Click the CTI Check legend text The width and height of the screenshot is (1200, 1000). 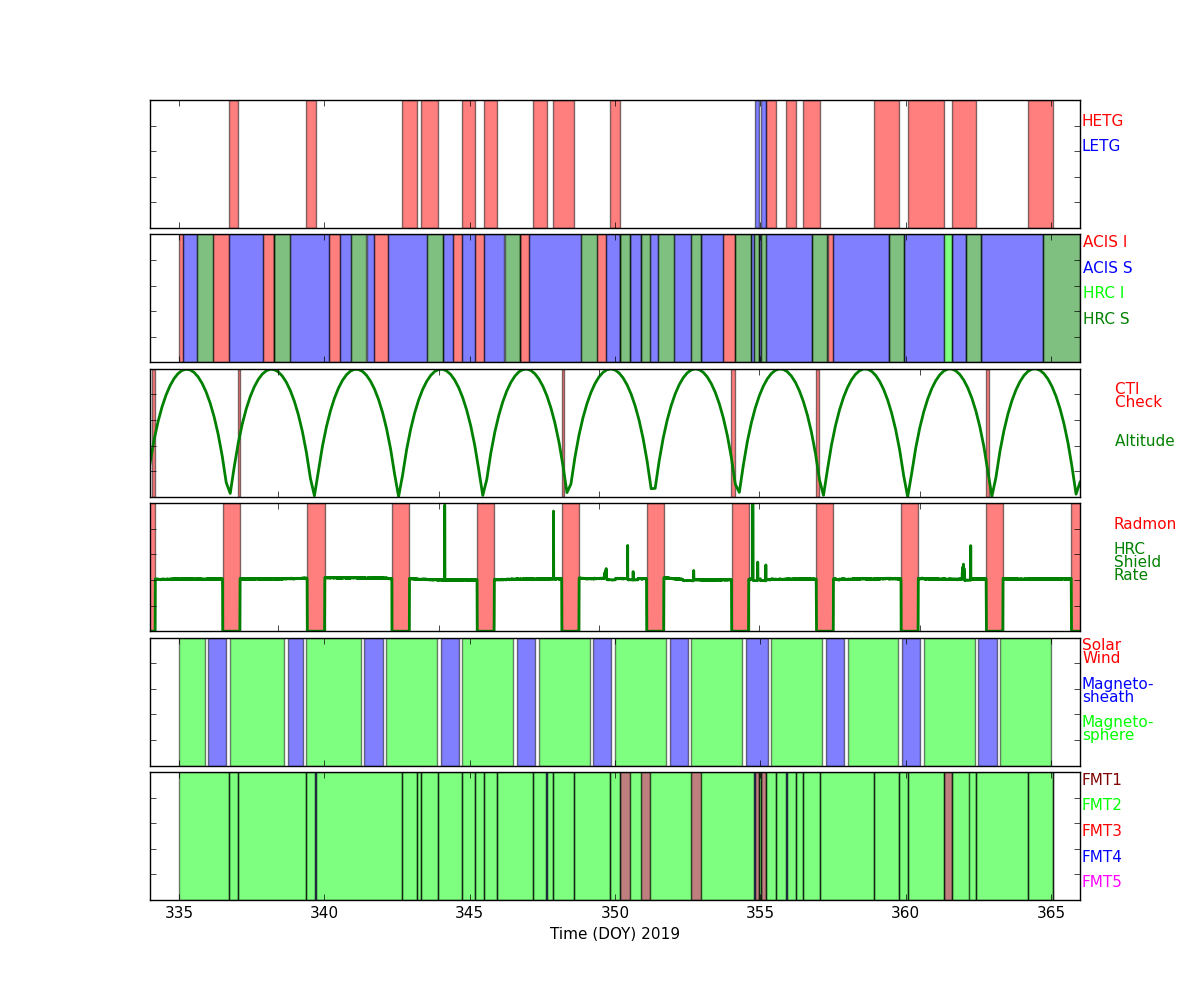1138,396
